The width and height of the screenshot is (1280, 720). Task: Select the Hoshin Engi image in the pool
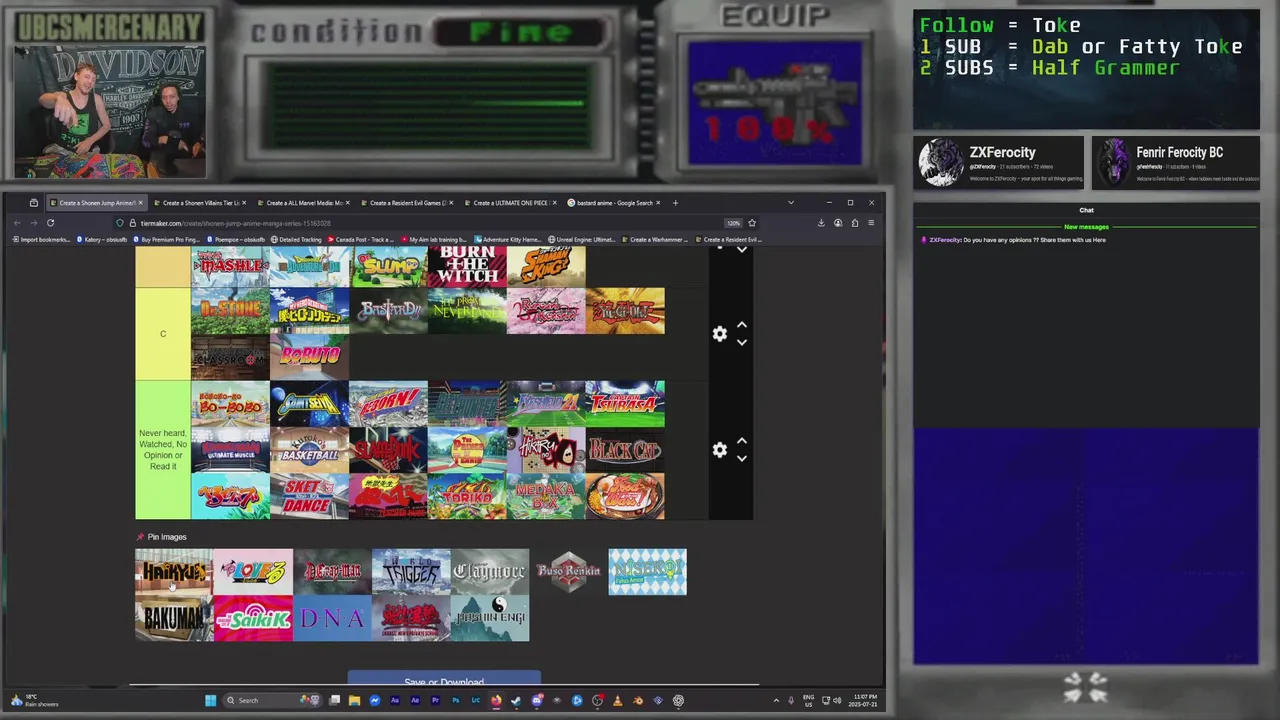coord(490,618)
